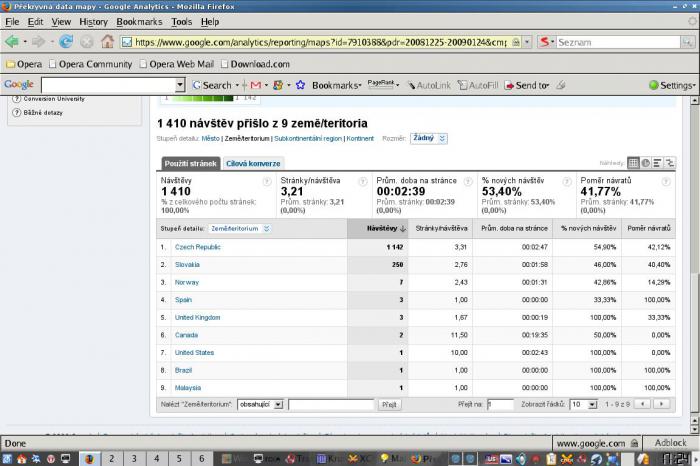Screen dimensions: 700x466
Task: Switch to bar performance view icon
Action: pos(657,163)
